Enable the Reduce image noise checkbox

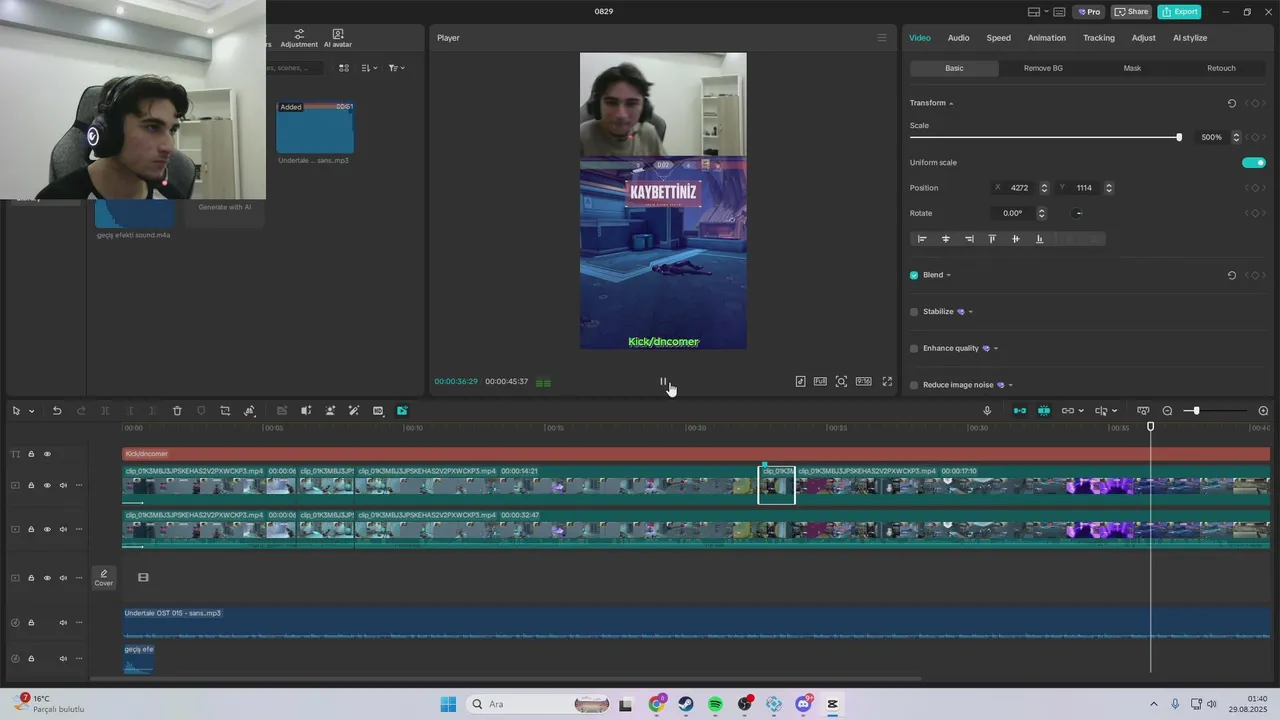point(914,385)
